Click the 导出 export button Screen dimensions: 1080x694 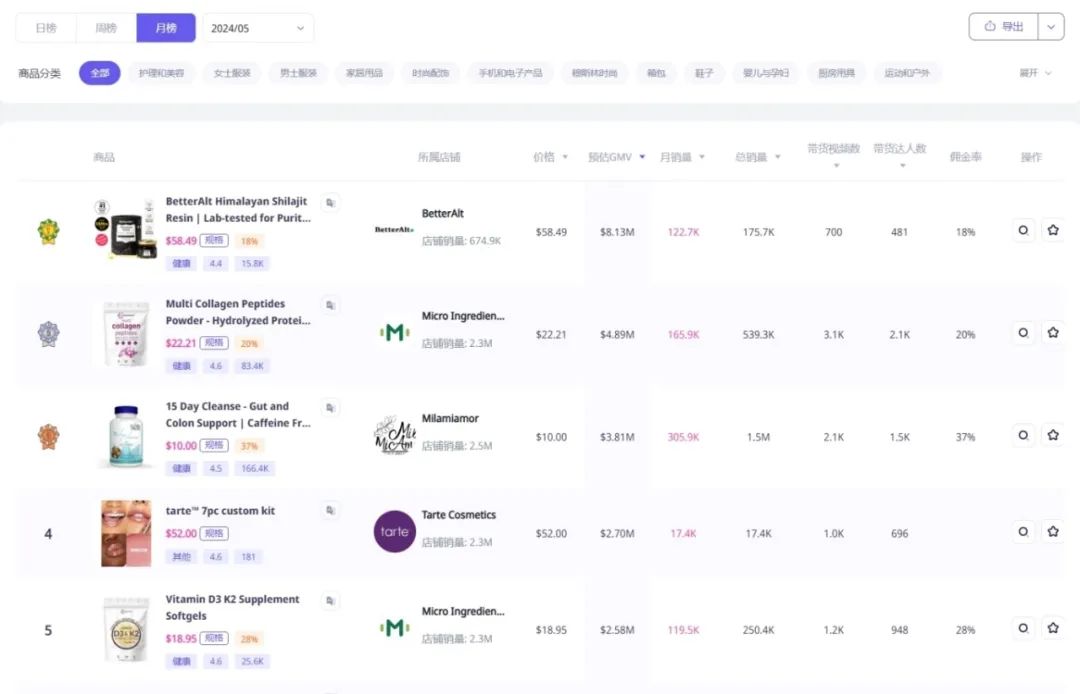click(1004, 27)
